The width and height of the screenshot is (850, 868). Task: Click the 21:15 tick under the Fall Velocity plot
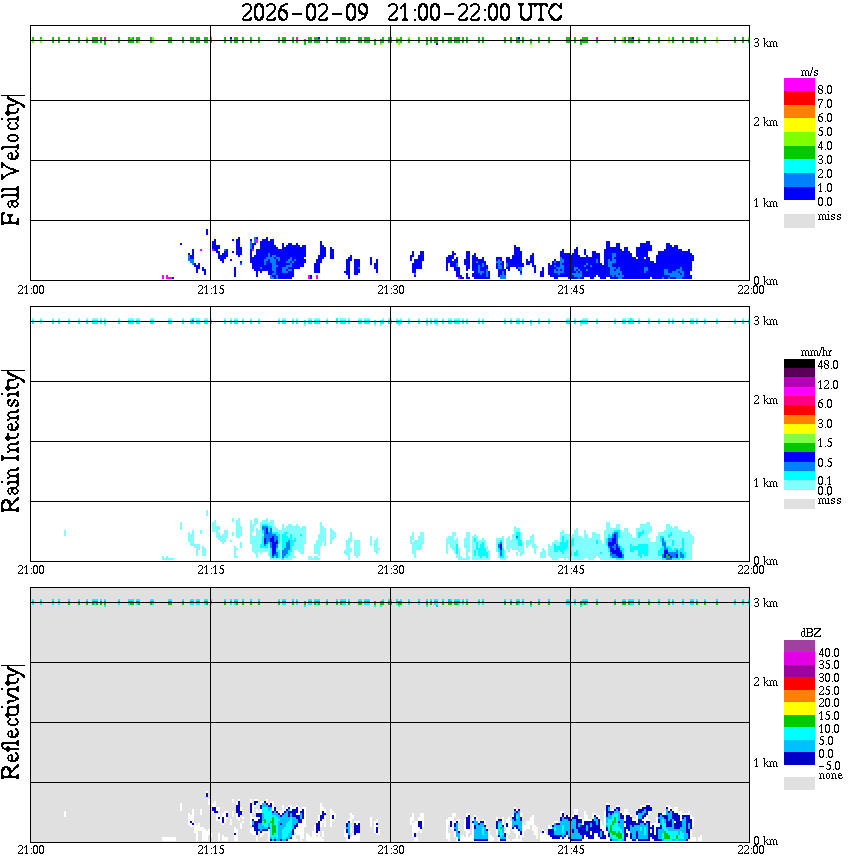pyautogui.click(x=211, y=290)
